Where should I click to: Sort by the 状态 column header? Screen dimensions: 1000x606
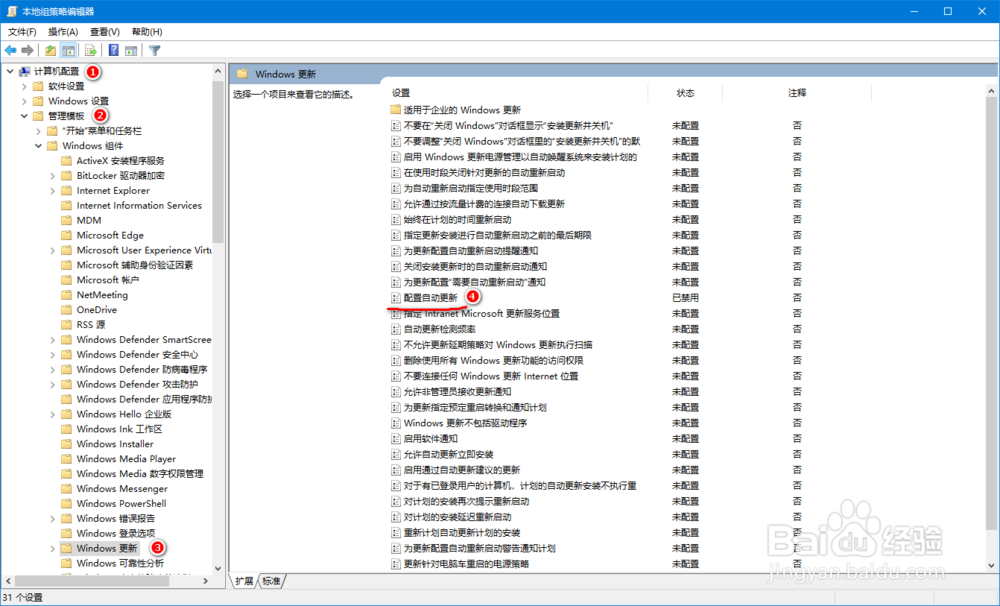tap(685, 93)
